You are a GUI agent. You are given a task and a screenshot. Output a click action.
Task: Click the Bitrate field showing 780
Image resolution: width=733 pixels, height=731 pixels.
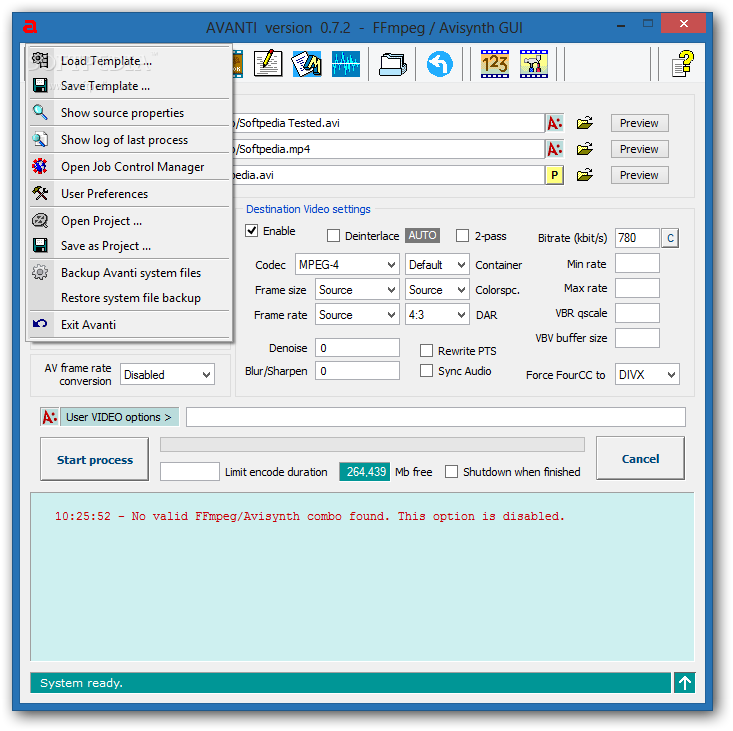click(637, 238)
